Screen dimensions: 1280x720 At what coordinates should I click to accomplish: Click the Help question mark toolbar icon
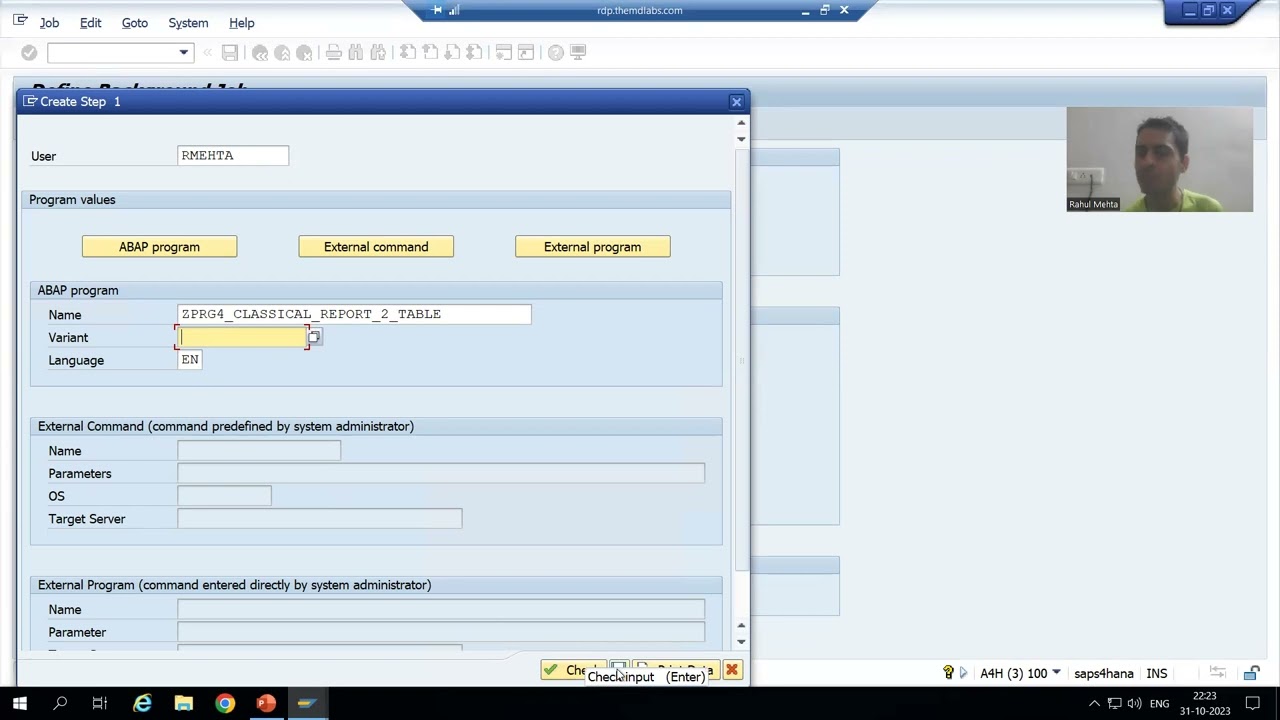point(556,52)
